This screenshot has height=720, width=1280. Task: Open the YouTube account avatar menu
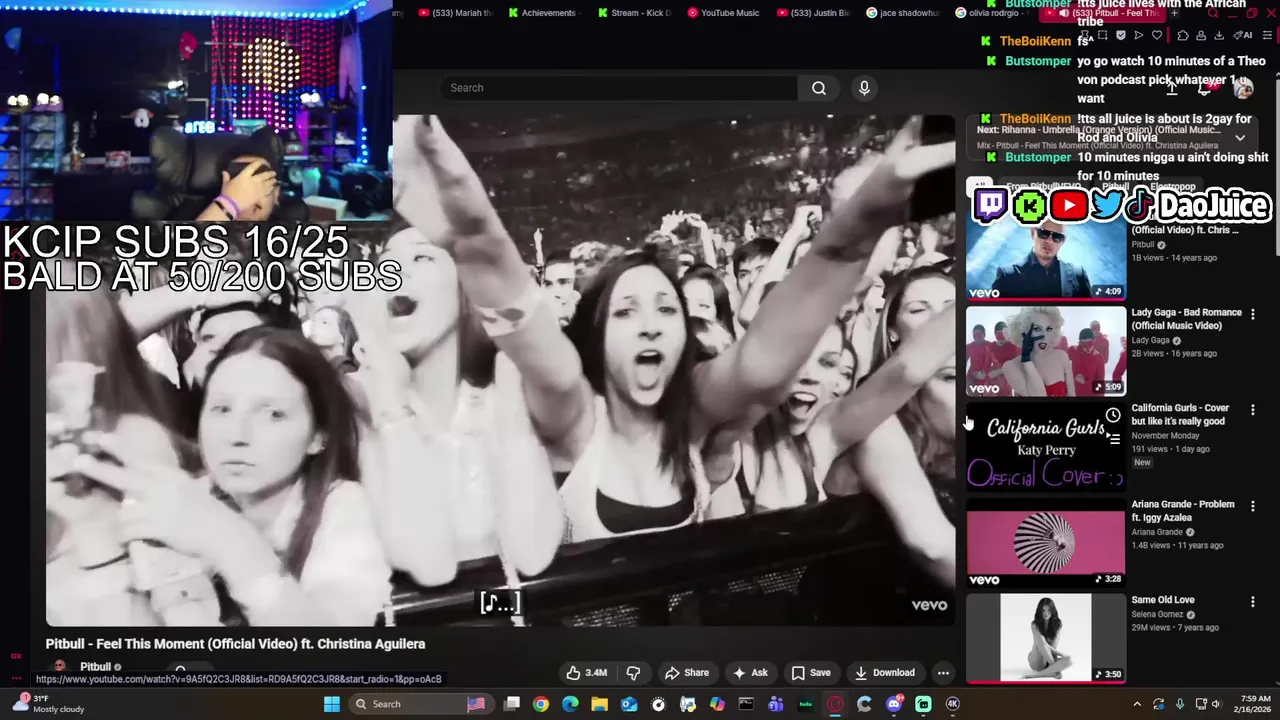point(1243,88)
